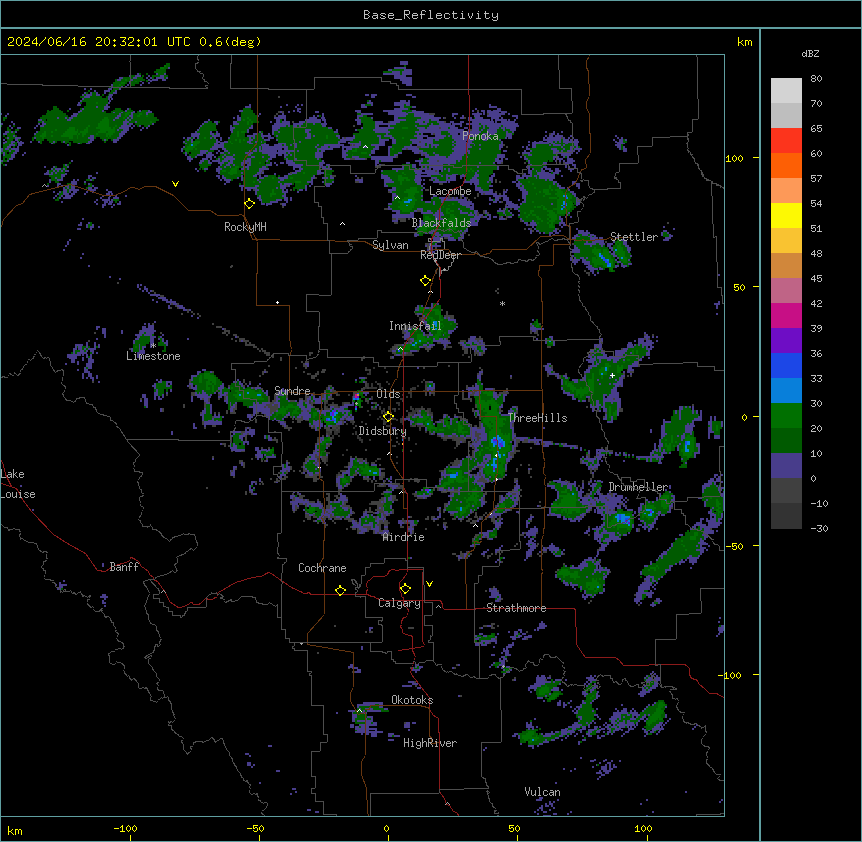Click the yellow diamond marker above RockyMH
The height and width of the screenshot is (842, 862).
[250, 204]
